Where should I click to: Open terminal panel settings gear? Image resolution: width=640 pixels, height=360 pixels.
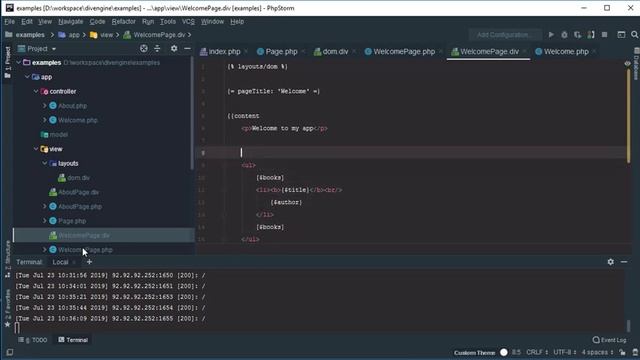tap(611, 262)
